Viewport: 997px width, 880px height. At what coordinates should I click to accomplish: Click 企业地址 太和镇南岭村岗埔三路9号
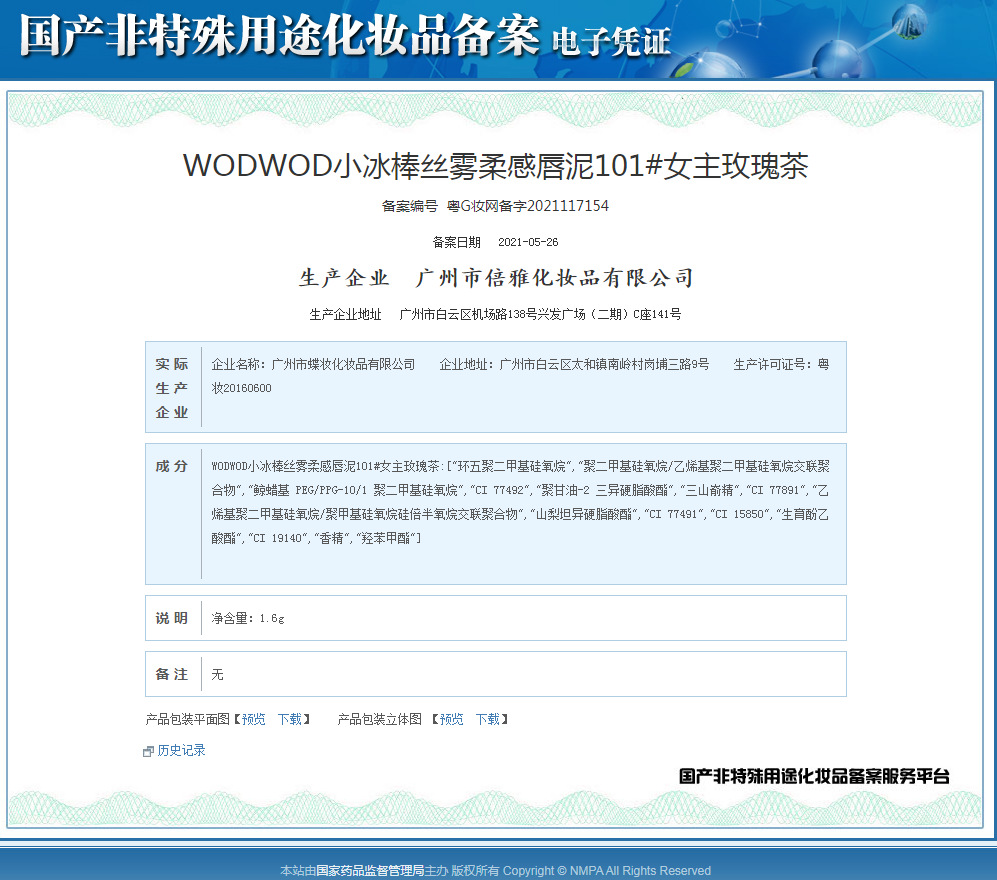point(574,364)
